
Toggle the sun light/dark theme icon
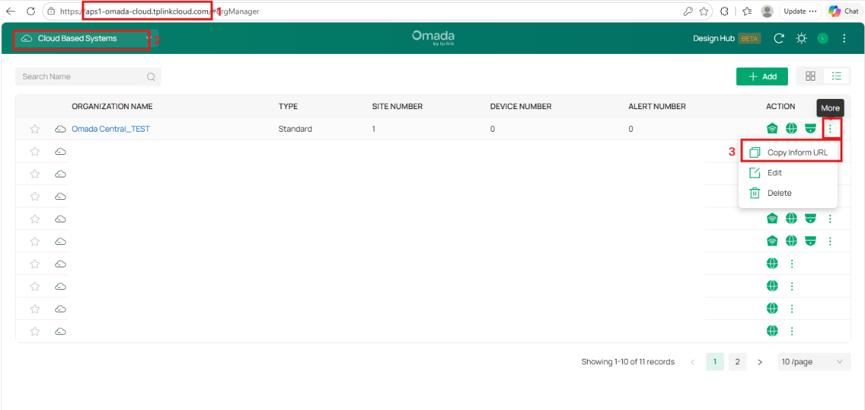click(x=801, y=39)
